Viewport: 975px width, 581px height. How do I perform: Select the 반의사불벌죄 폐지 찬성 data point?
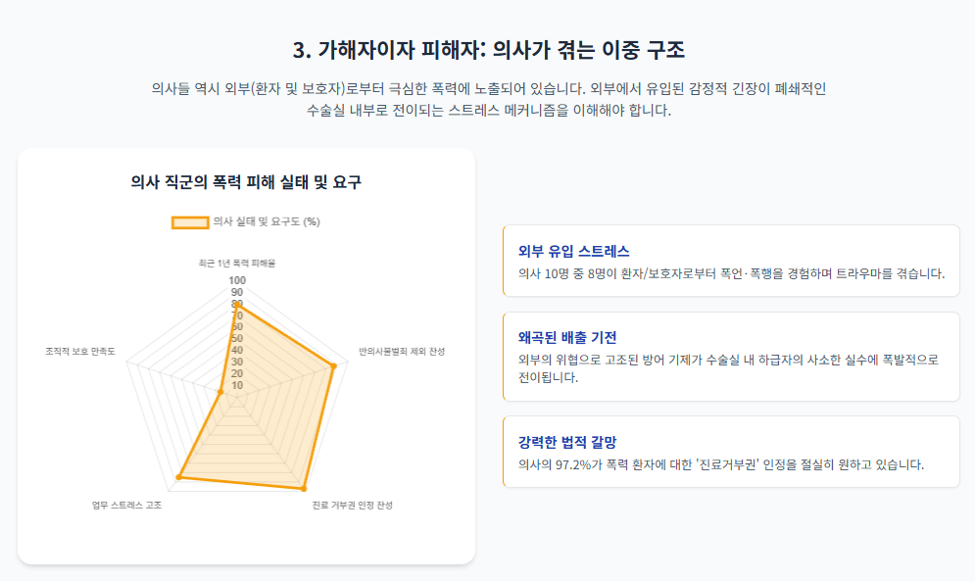point(333,366)
